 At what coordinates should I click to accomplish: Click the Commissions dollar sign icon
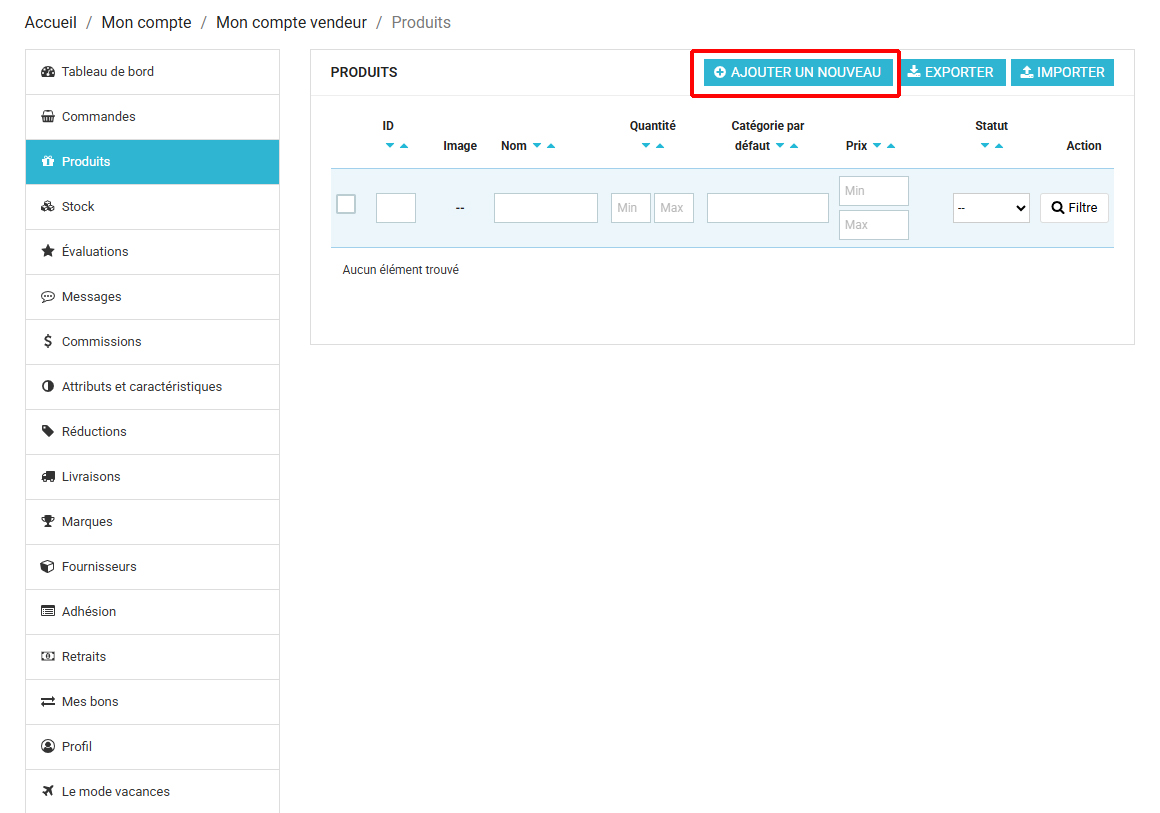(x=48, y=342)
